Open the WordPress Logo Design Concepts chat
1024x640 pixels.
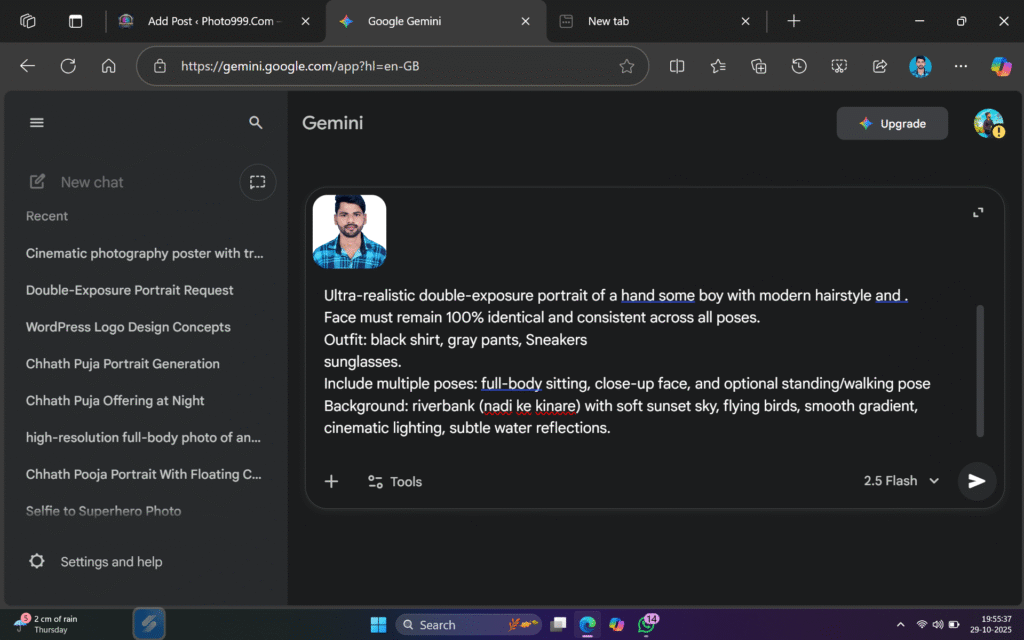(128, 327)
